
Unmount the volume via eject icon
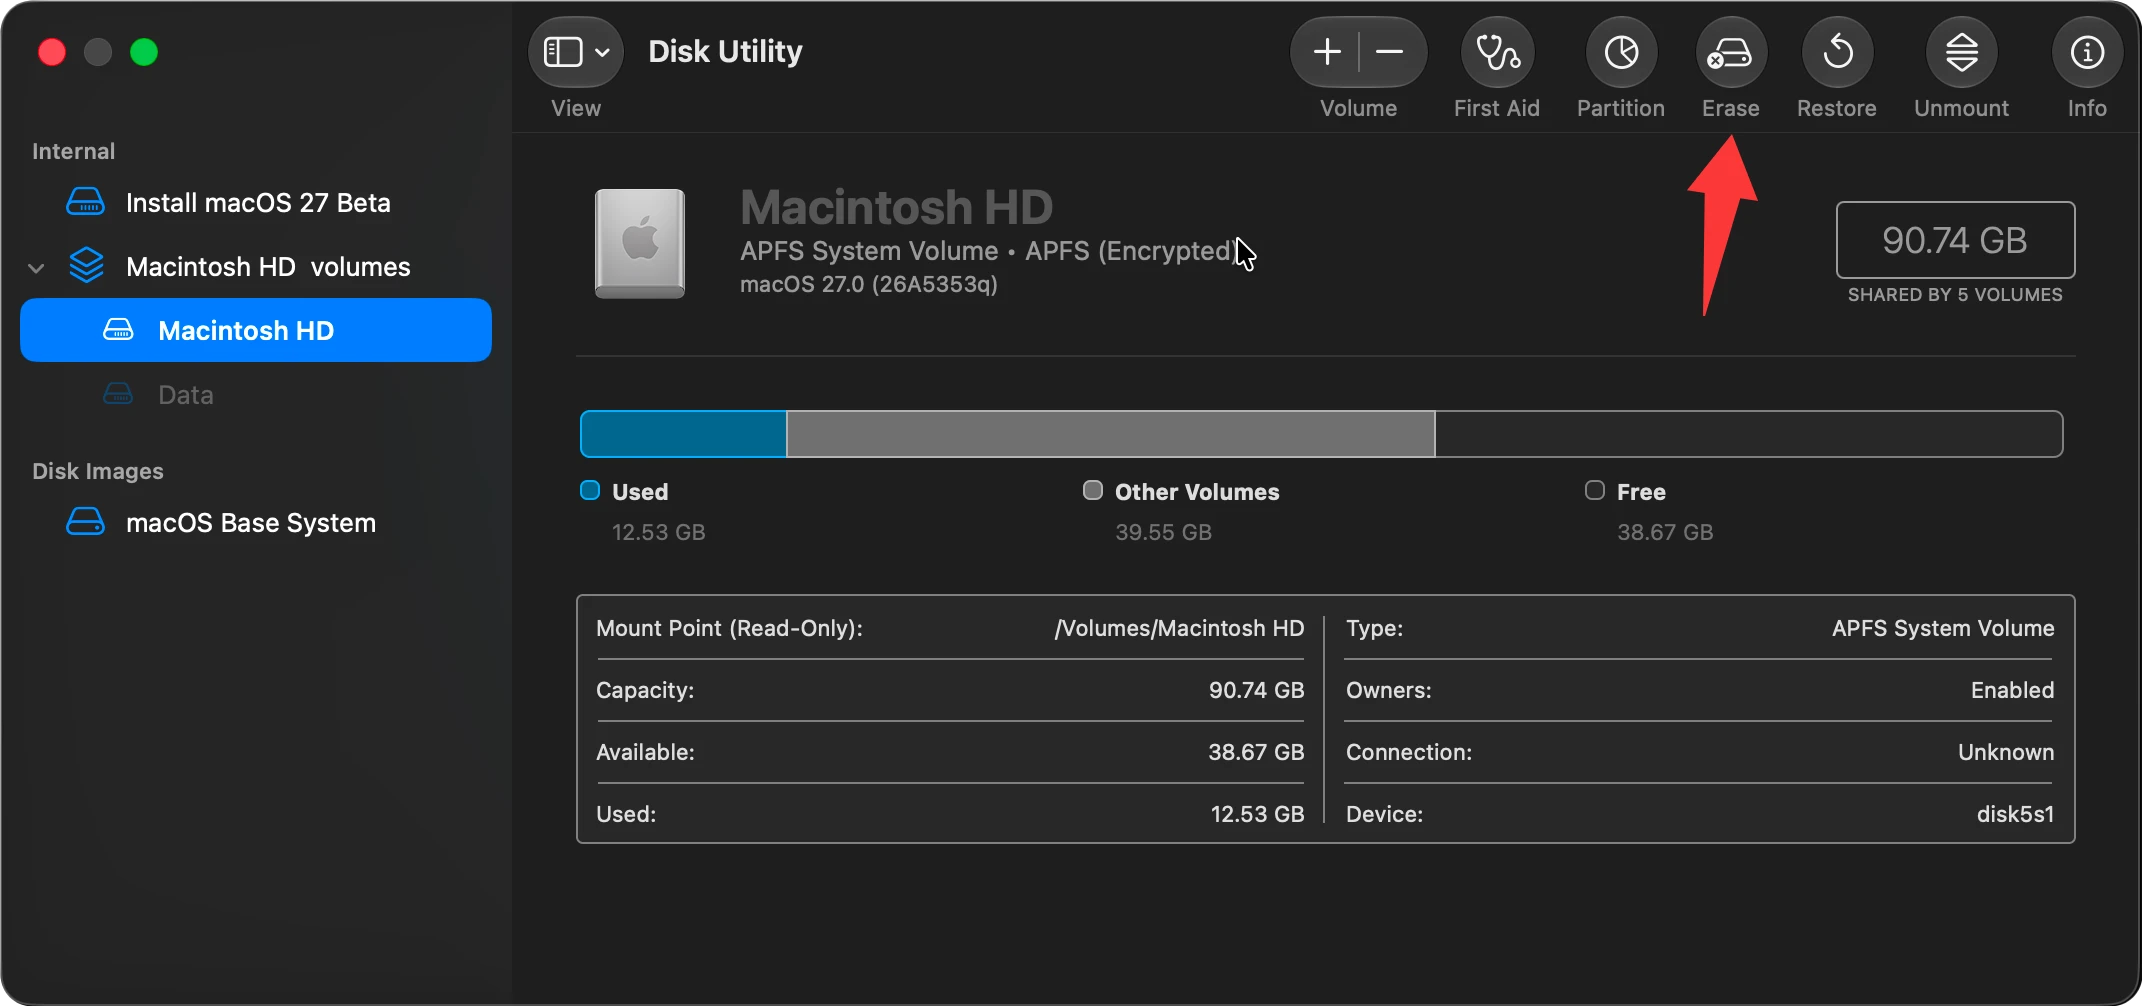[1962, 52]
